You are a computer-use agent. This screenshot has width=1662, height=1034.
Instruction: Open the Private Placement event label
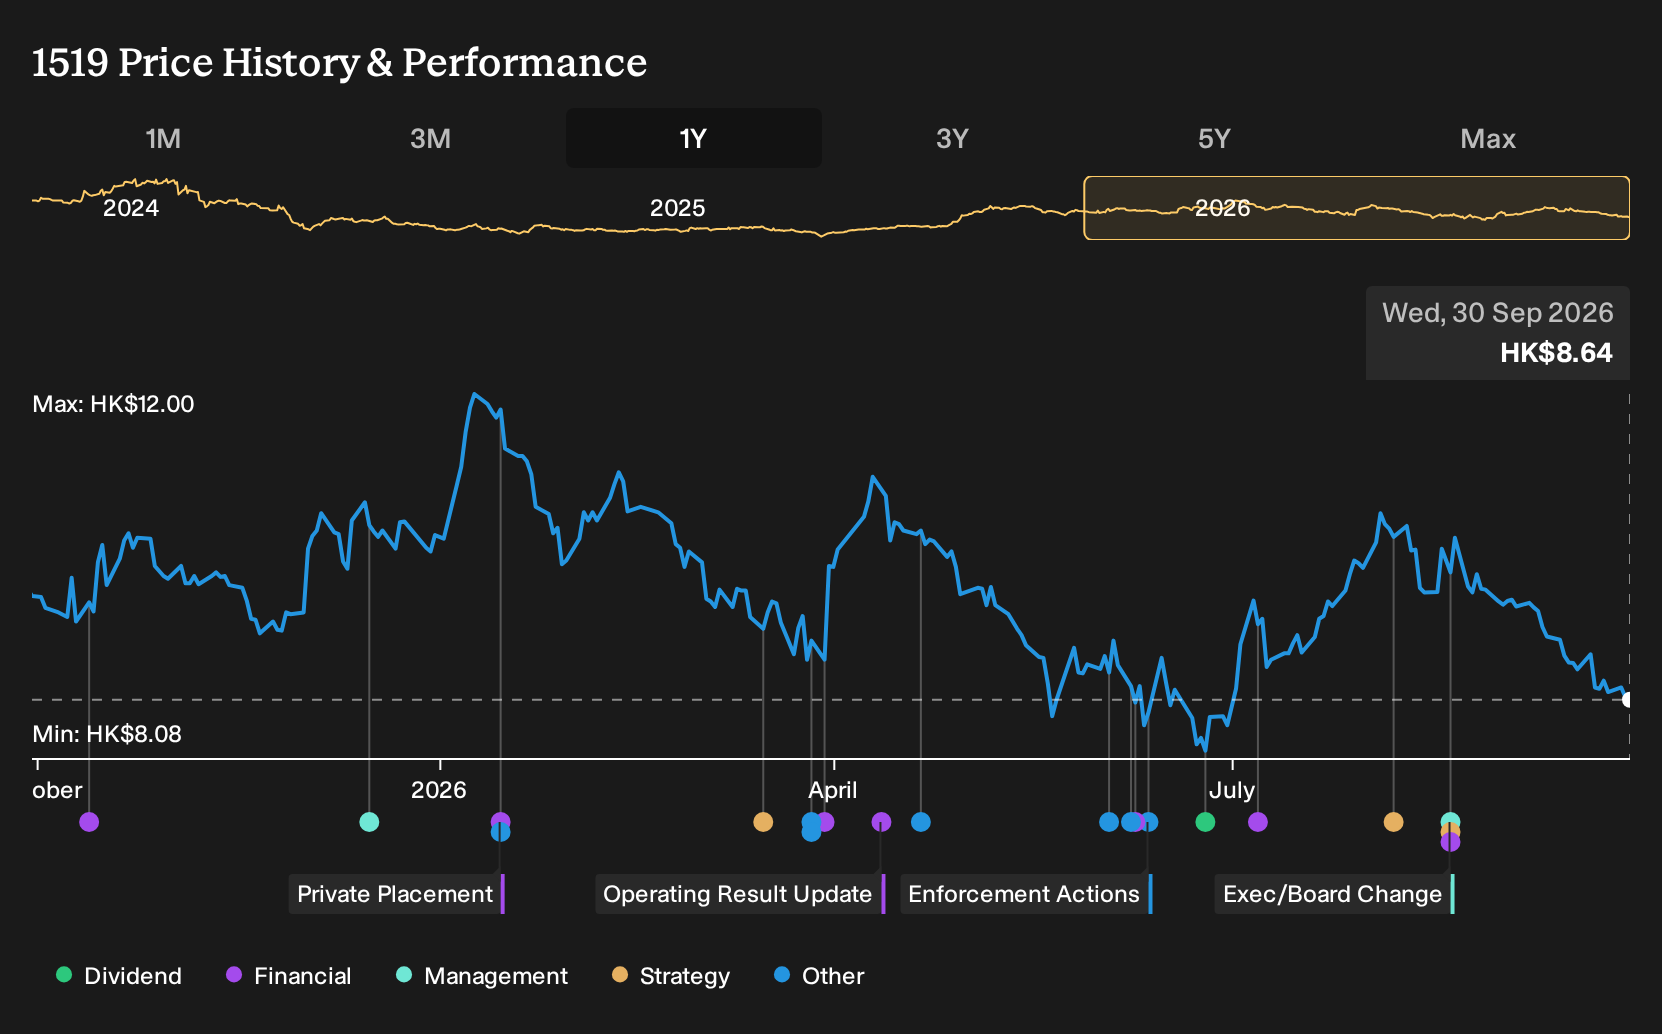(396, 894)
